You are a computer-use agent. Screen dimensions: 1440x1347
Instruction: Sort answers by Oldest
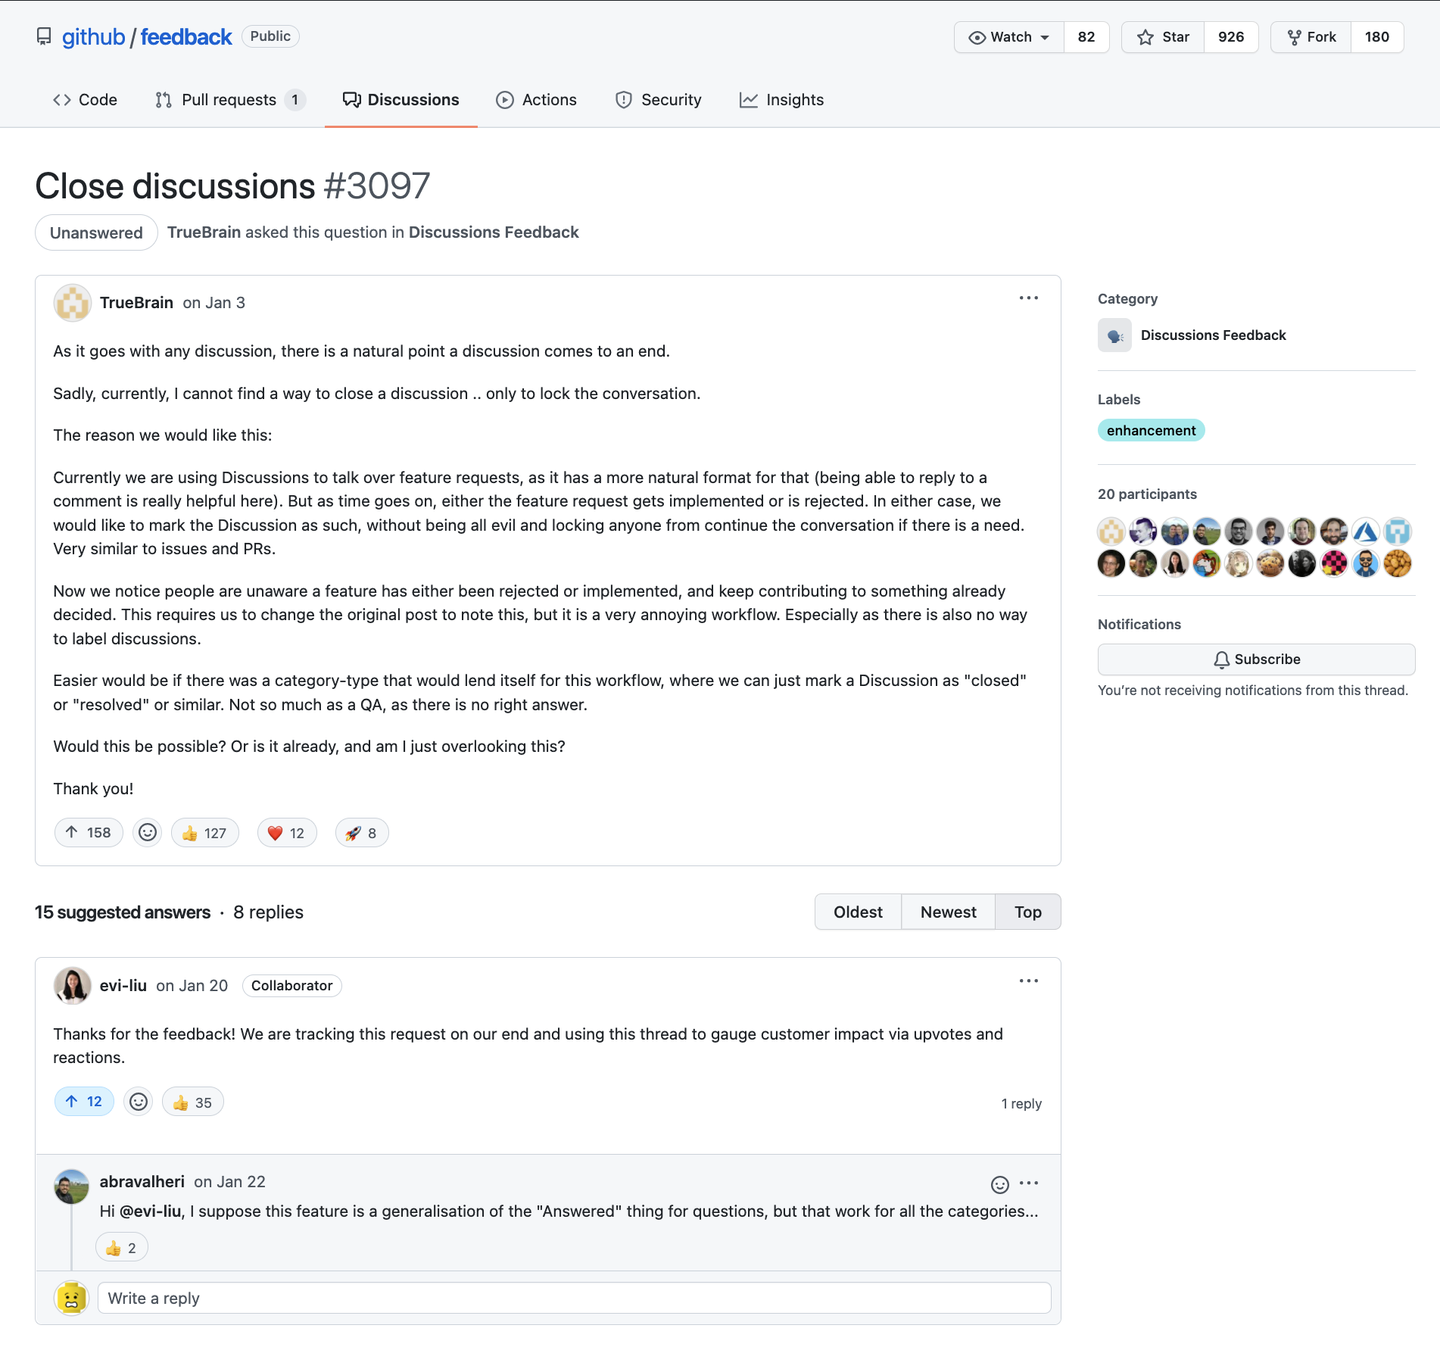point(858,912)
